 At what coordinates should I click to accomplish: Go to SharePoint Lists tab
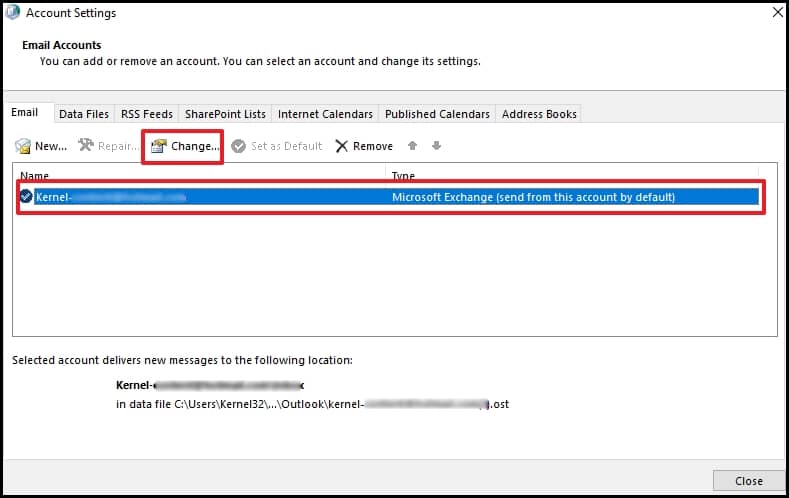coord(225,114)
